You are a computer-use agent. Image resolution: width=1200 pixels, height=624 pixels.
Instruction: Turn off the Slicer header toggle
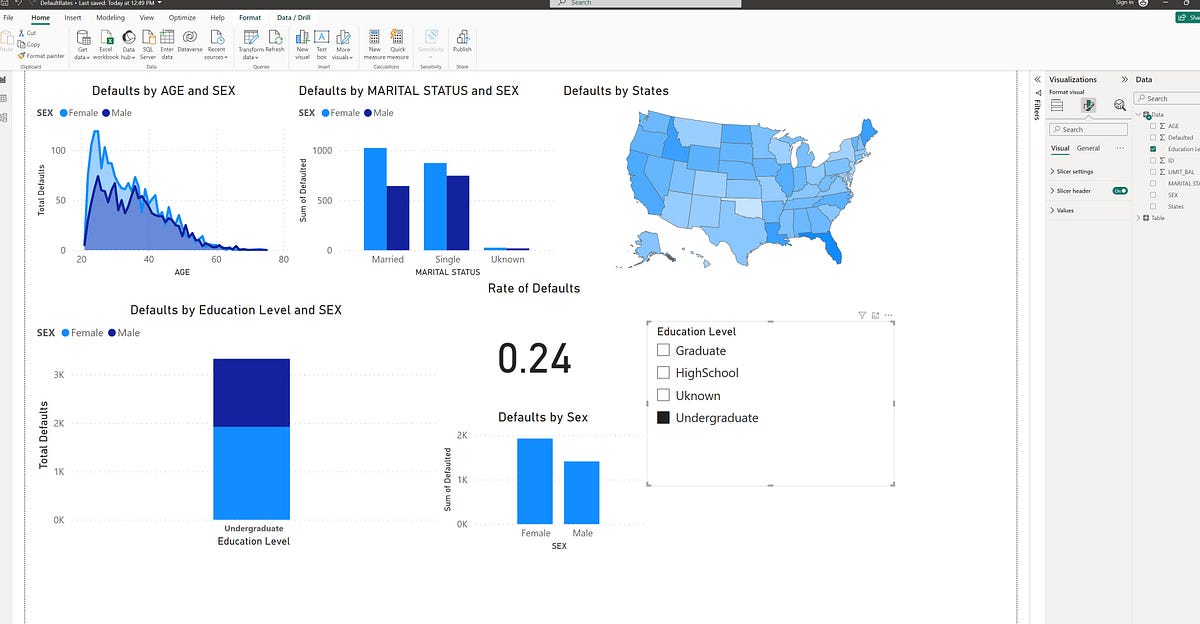tap(1120, 191)
